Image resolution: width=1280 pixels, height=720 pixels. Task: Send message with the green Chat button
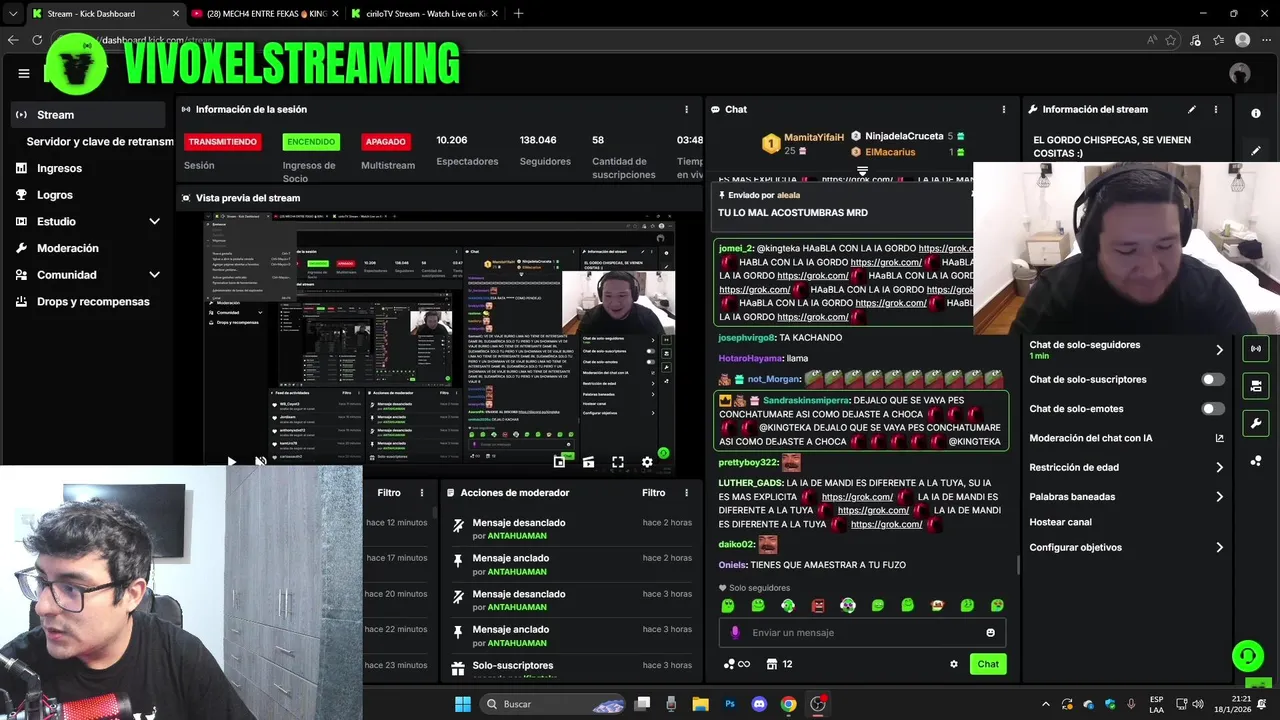pyautogui.click(x=988, y=664)
